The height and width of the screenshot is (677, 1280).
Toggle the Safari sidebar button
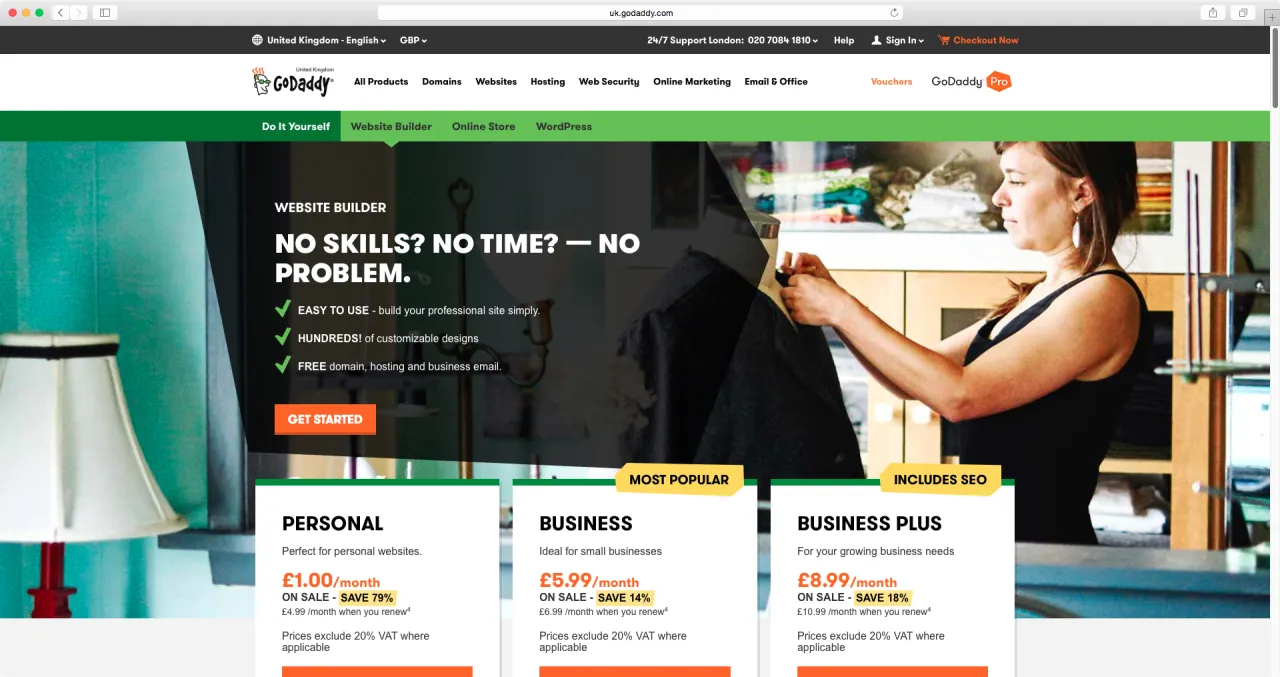104,12
